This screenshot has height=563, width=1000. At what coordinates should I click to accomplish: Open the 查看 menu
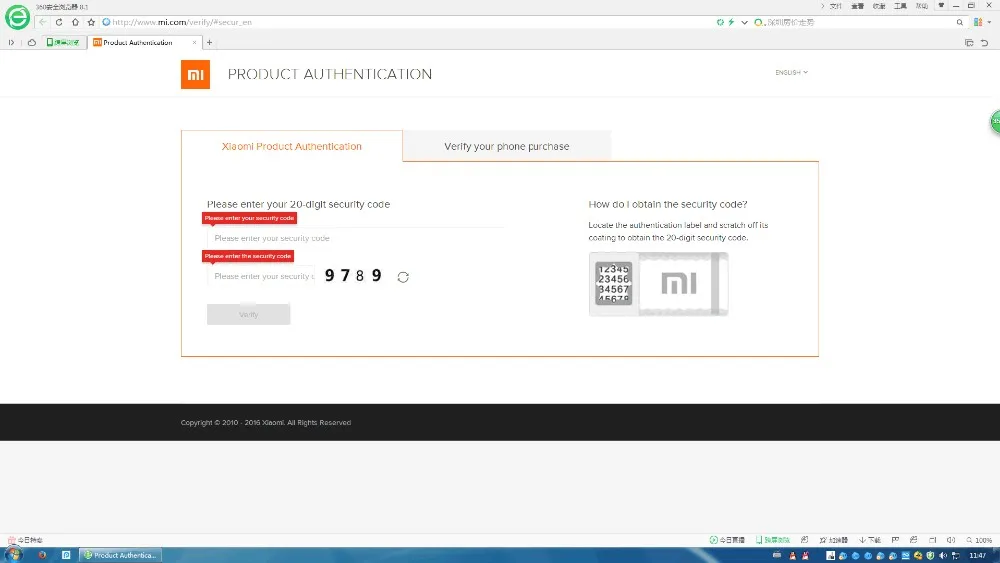coord(857,6)
